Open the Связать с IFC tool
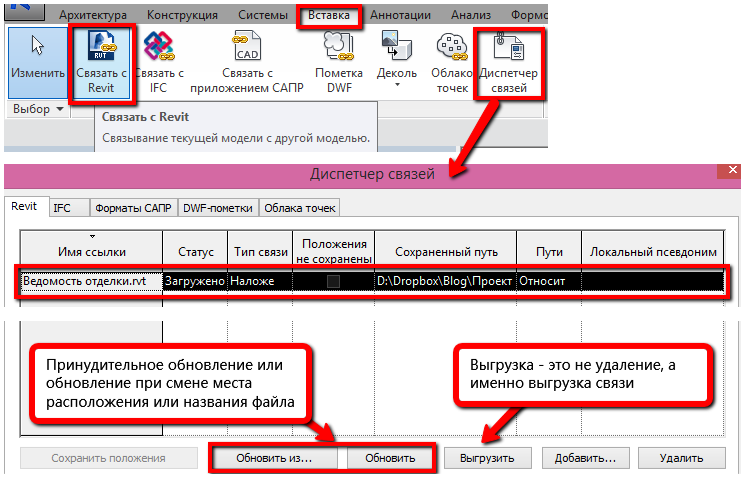 pyautogui.click(x=159, y=62)
